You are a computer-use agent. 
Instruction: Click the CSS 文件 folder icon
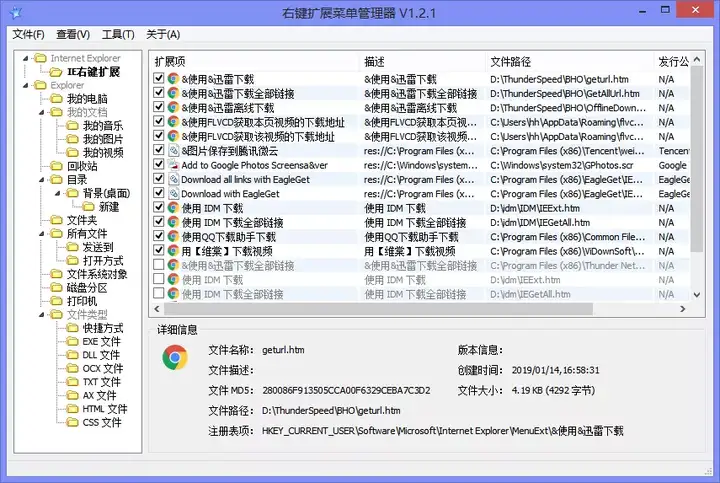72,422
